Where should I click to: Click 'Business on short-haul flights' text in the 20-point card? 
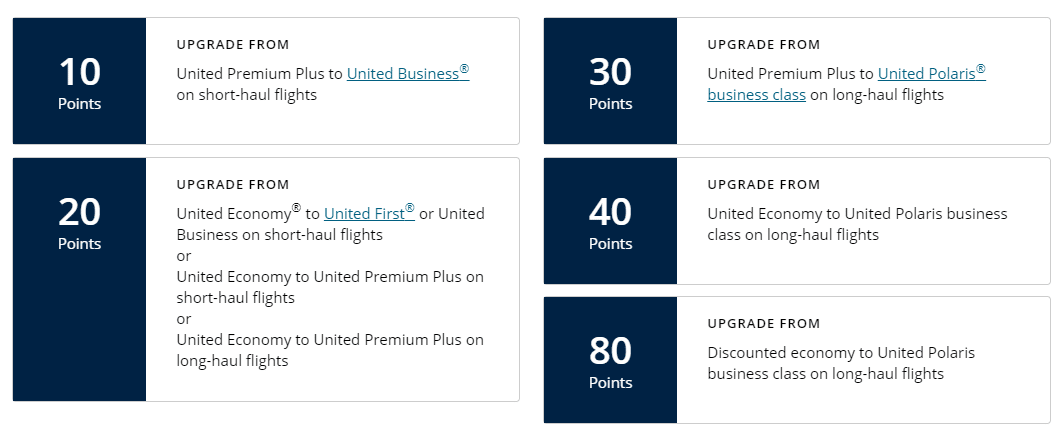pyautogui.click(x=279, y=235)
